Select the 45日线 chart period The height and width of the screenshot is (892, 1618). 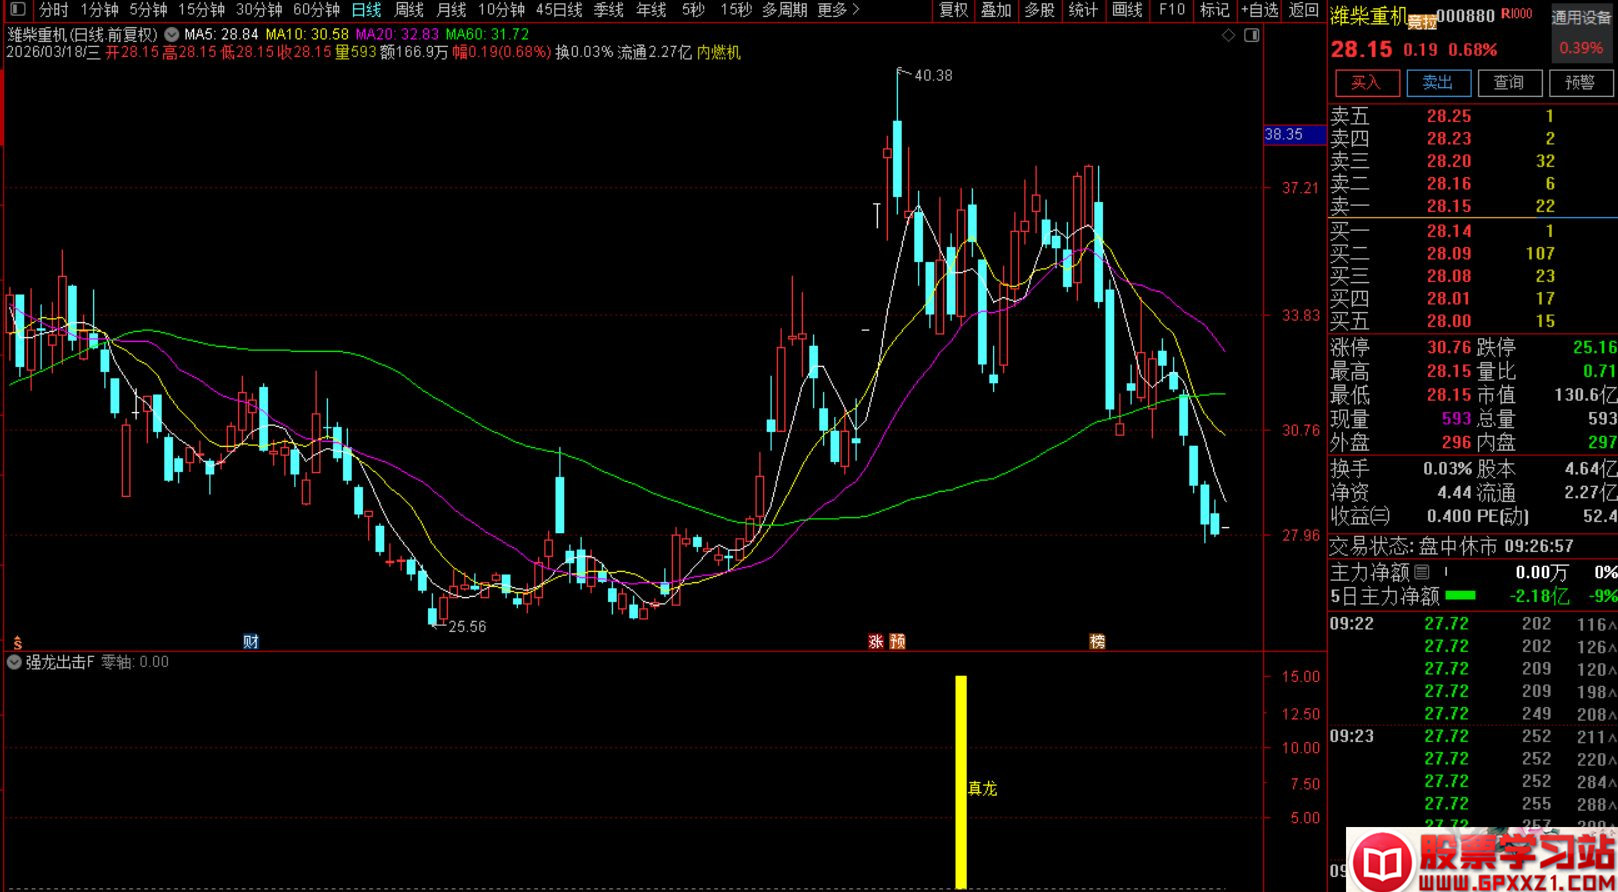pyautogui.click(x=559, y=10)
